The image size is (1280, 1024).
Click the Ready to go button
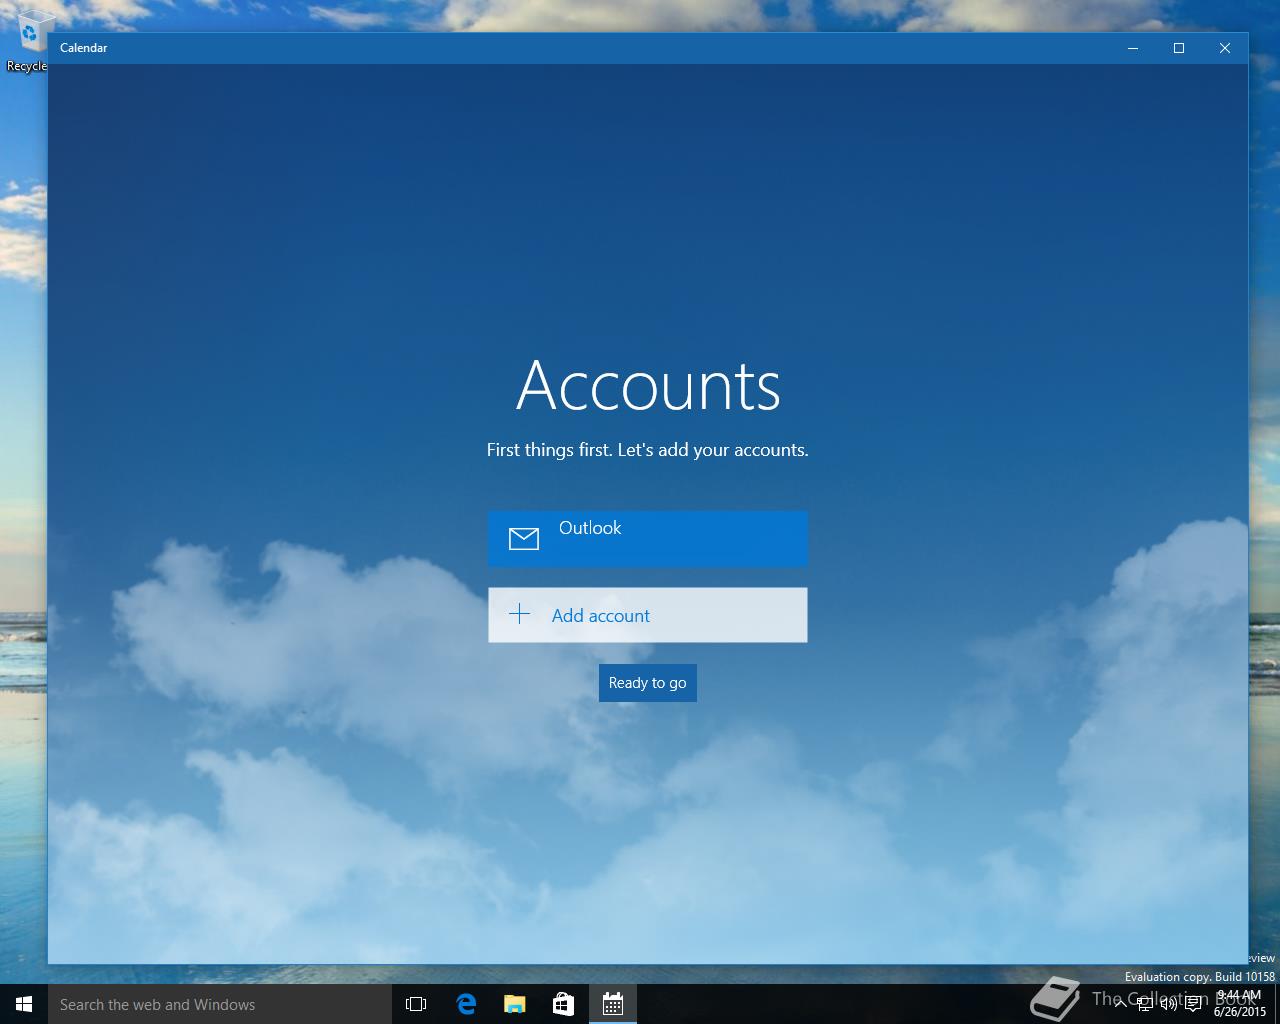coord(647,683)
